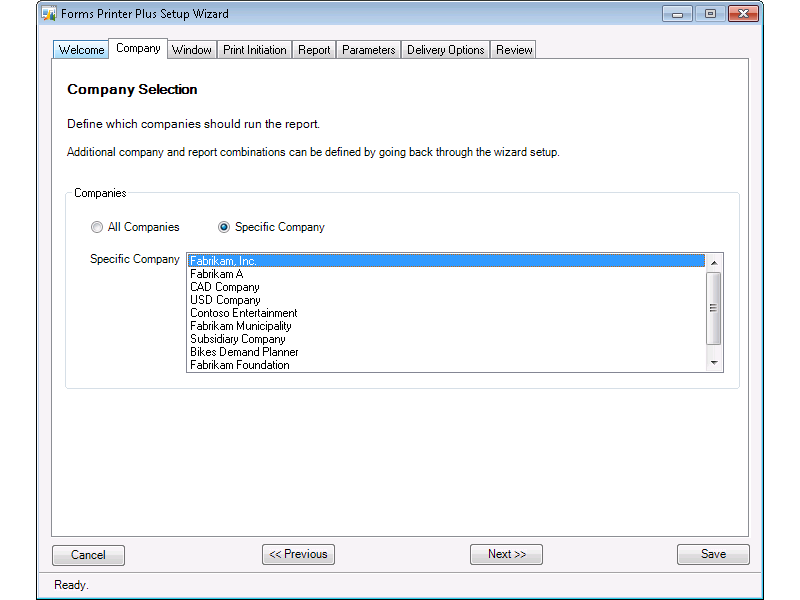Close the Setup Wizard window
This screenshot has height=600, width=800.
(743, 14)
